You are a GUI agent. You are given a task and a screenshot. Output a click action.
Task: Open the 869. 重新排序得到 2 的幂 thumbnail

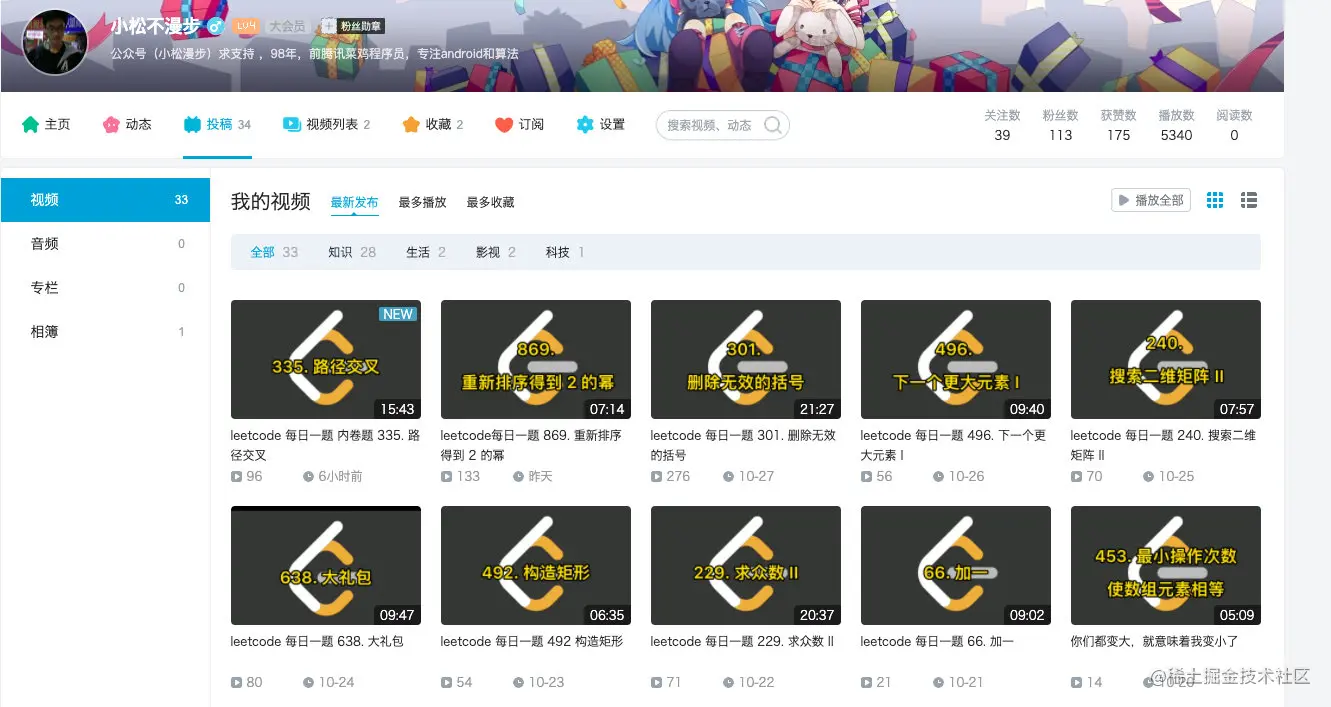[x=536, y=359]
